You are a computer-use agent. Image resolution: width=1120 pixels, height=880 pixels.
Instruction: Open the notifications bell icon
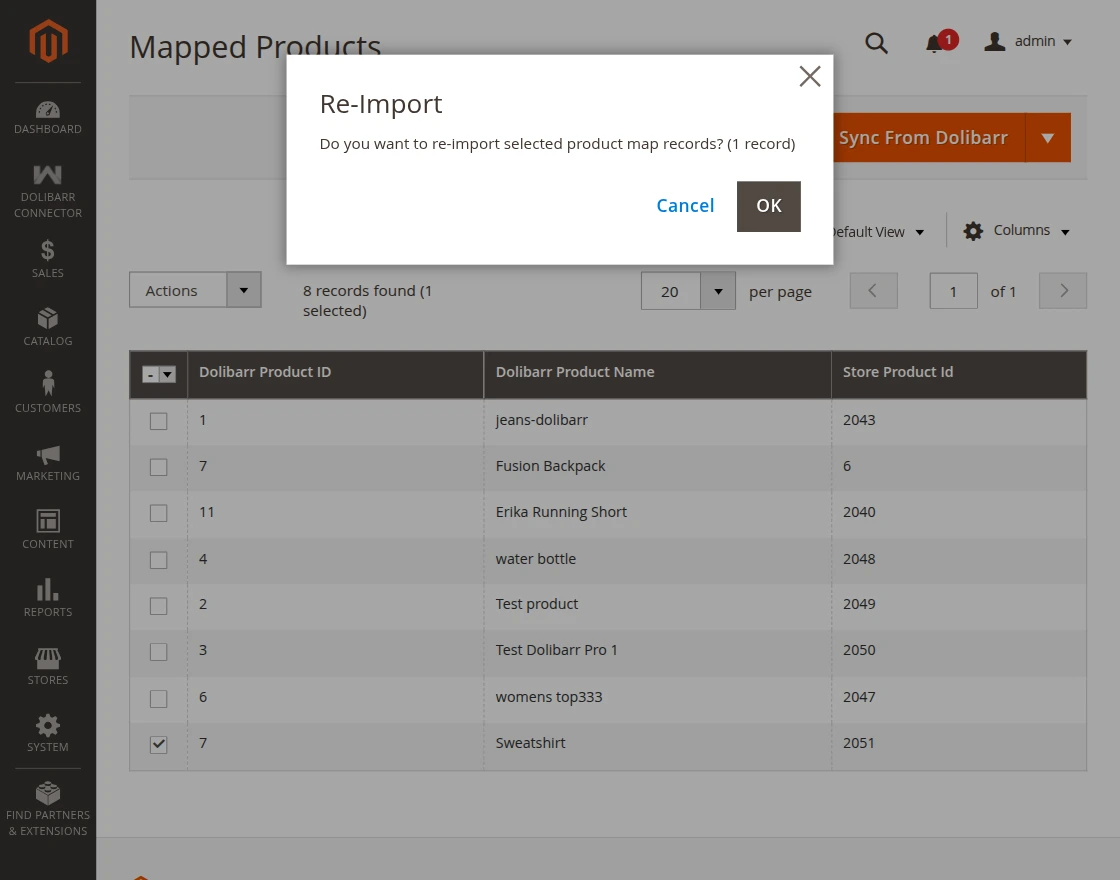pyautogui.click(x=934, y=43)
